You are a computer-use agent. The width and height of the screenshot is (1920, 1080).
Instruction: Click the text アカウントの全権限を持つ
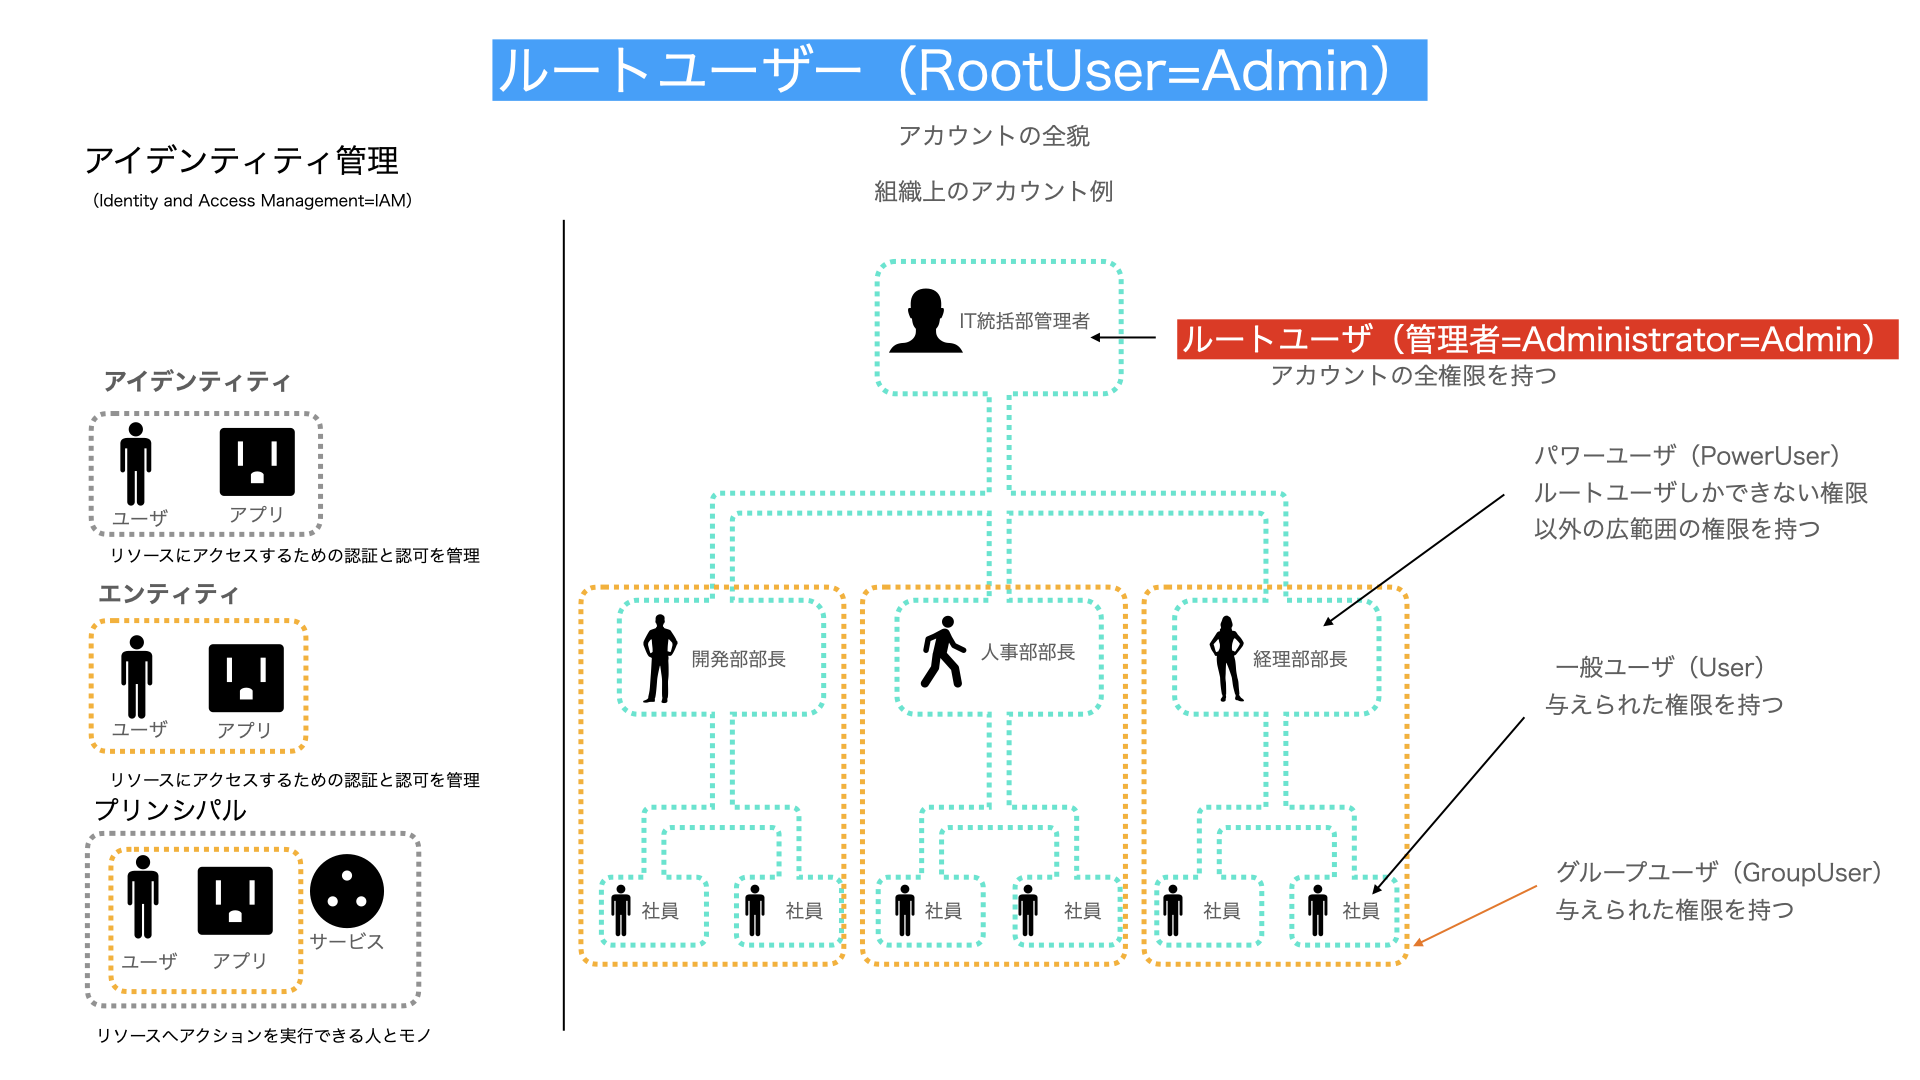1414,376
